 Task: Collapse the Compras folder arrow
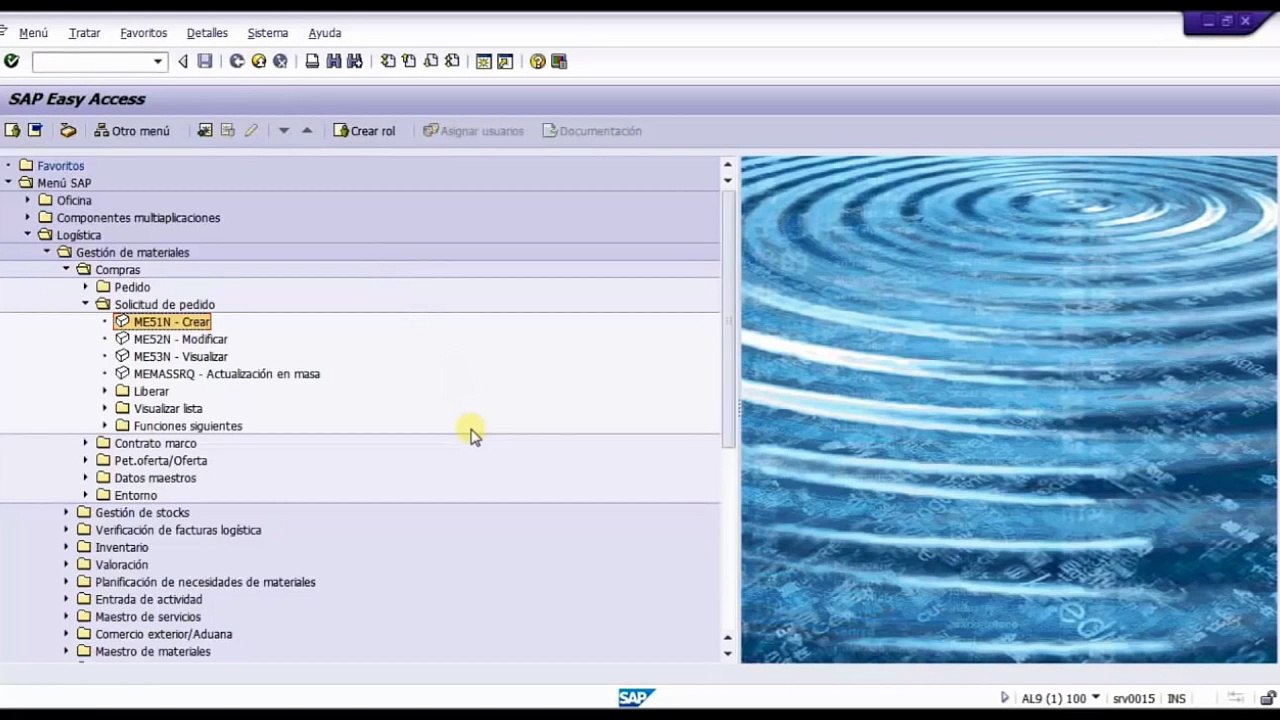click(x=66, y=269)
